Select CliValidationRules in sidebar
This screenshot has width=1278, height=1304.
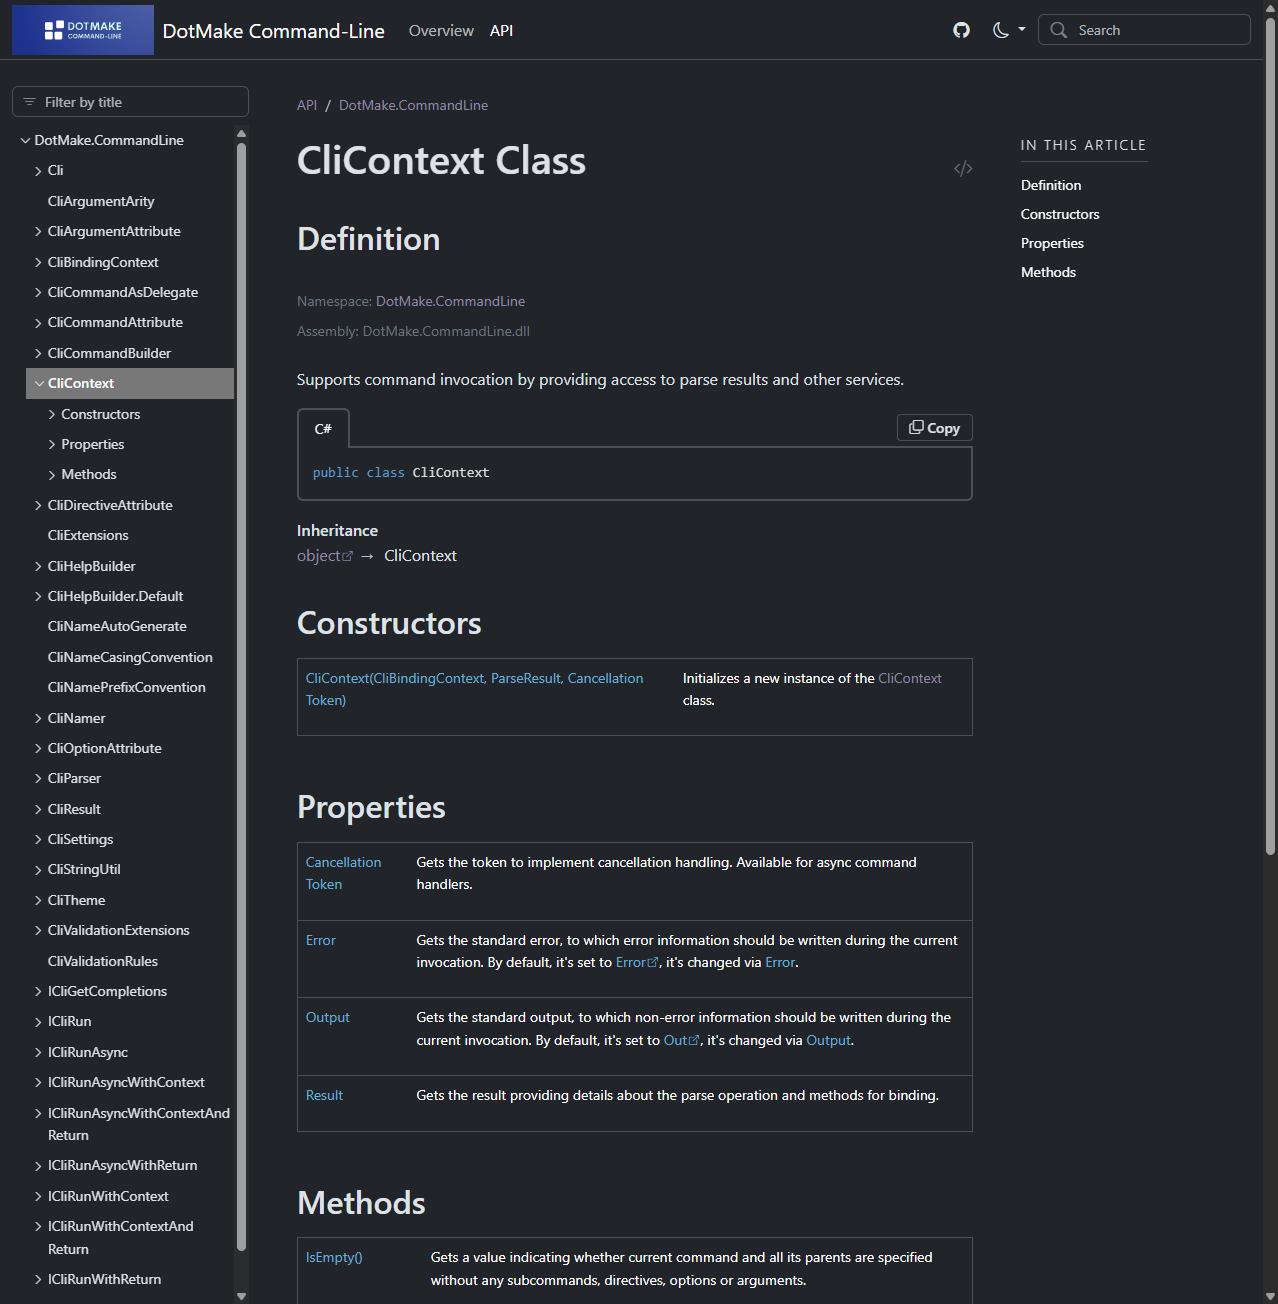point(103,961)
